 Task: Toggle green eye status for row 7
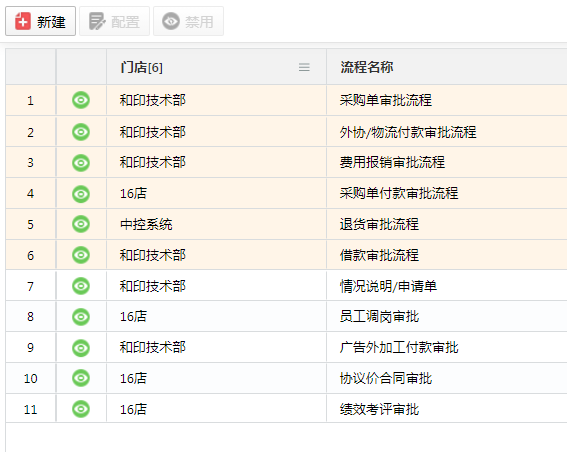81,286
